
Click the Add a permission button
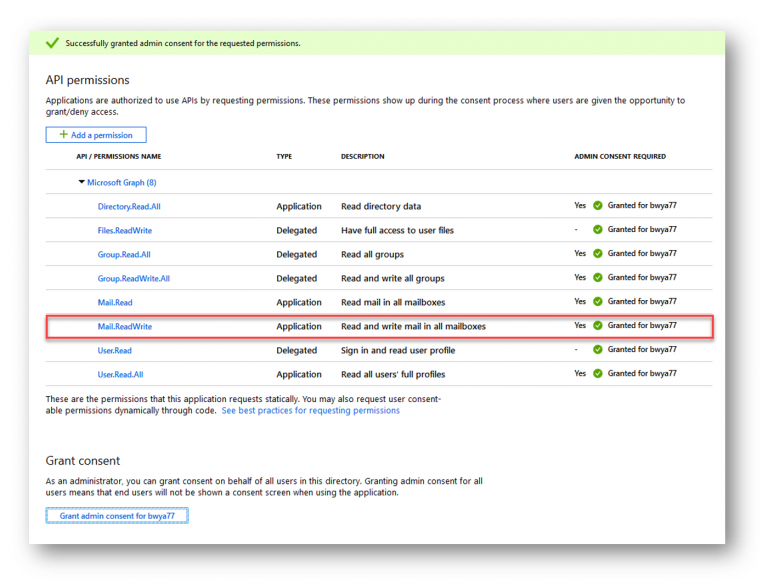click(96, 135)
